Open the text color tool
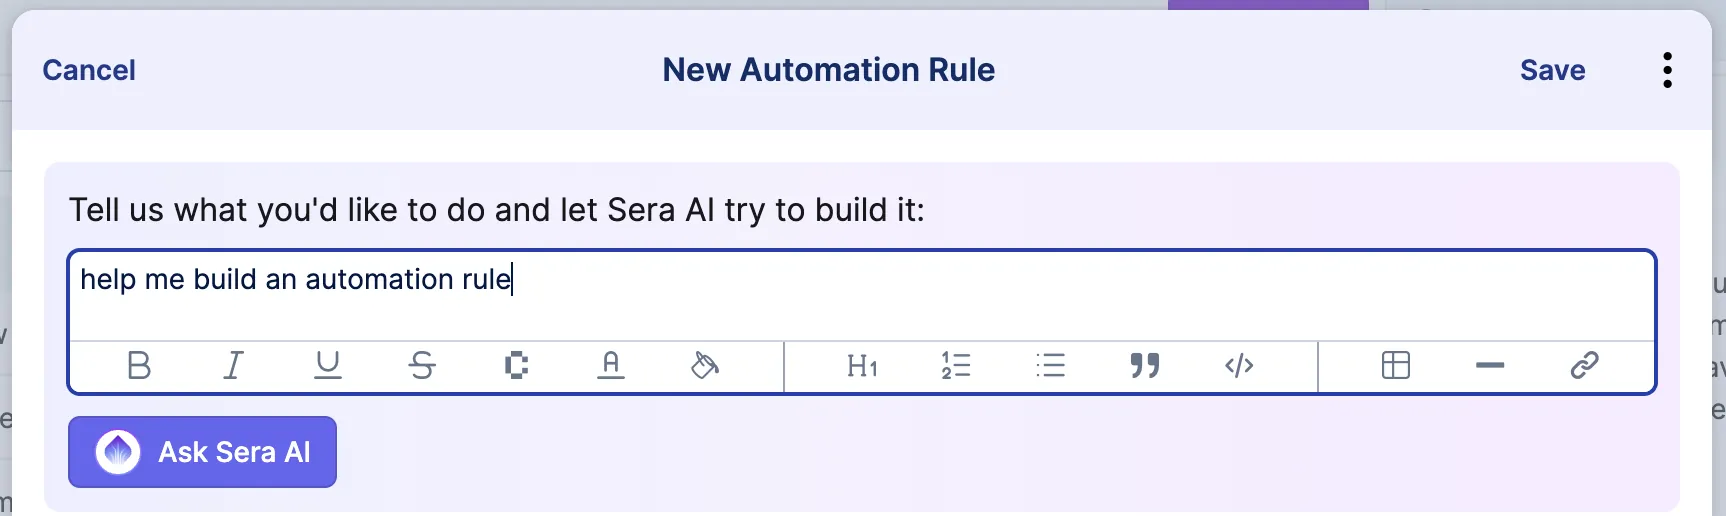The width and height of the screenshot is (1726, 516). [611, 366]
